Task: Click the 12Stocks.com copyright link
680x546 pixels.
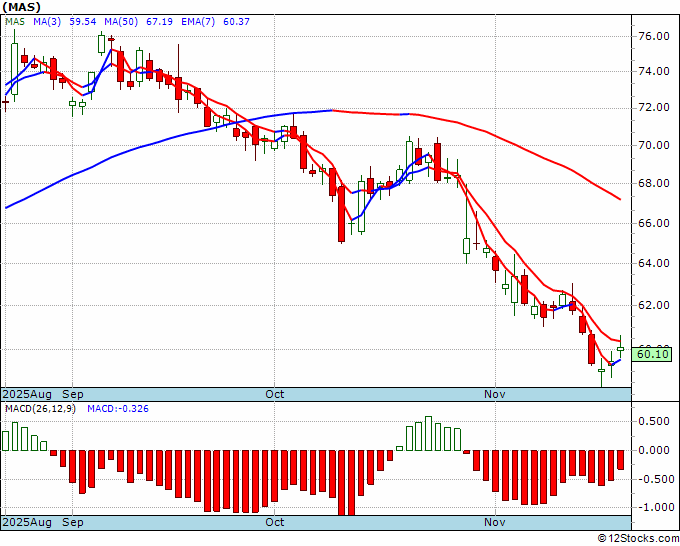Action: (x=638, y=539)
